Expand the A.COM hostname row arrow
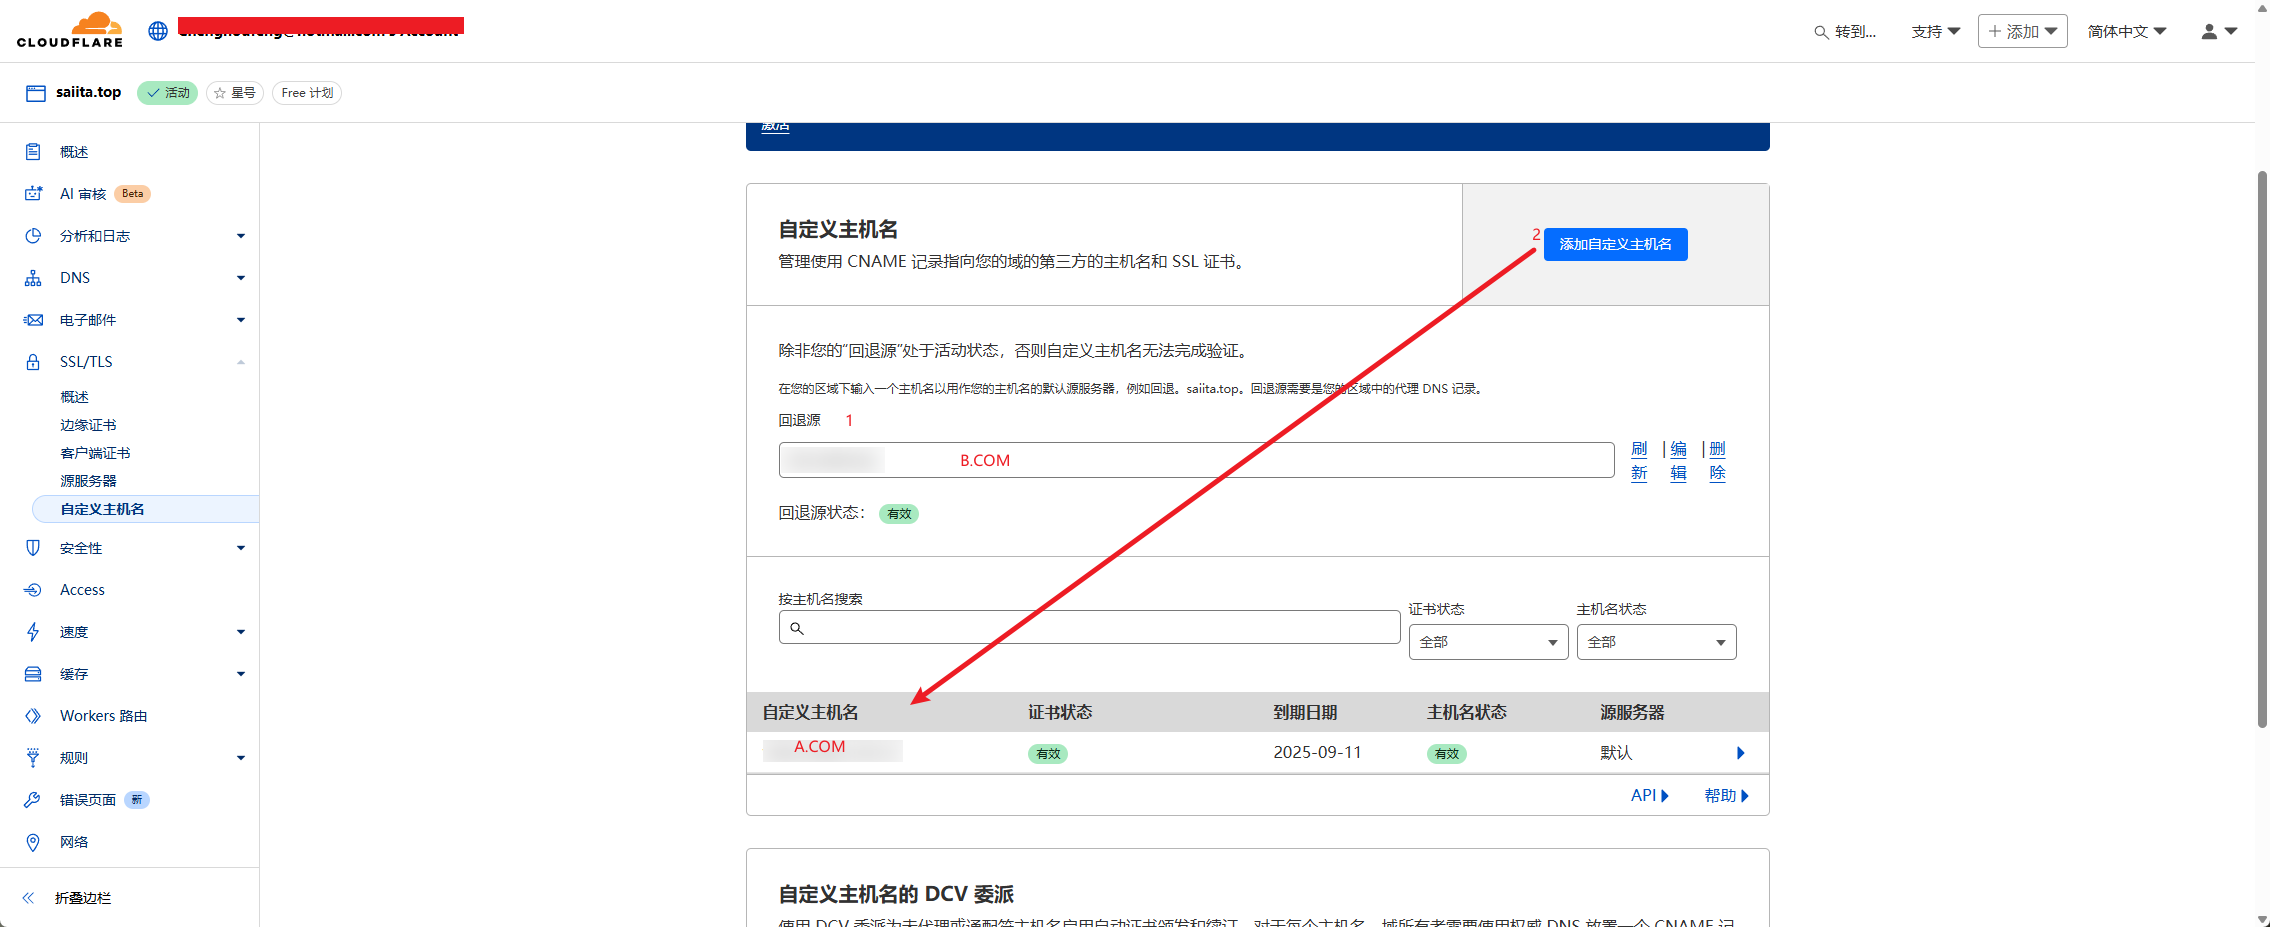The image size is (2270, 927). [1740, 753]
